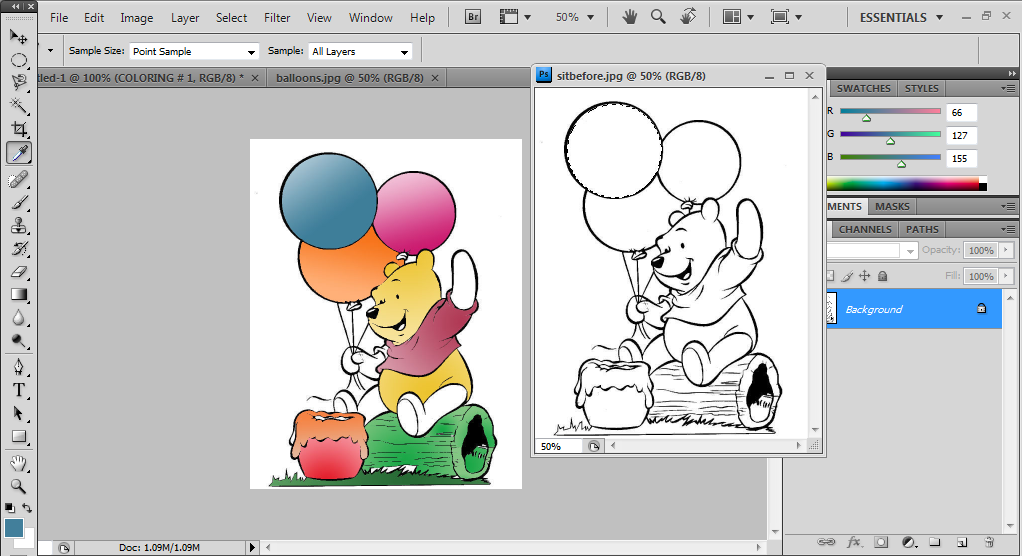Click the color spectrum ramp bar
The height and width of the screenshot is (556, 1022).
click(907, 184)
